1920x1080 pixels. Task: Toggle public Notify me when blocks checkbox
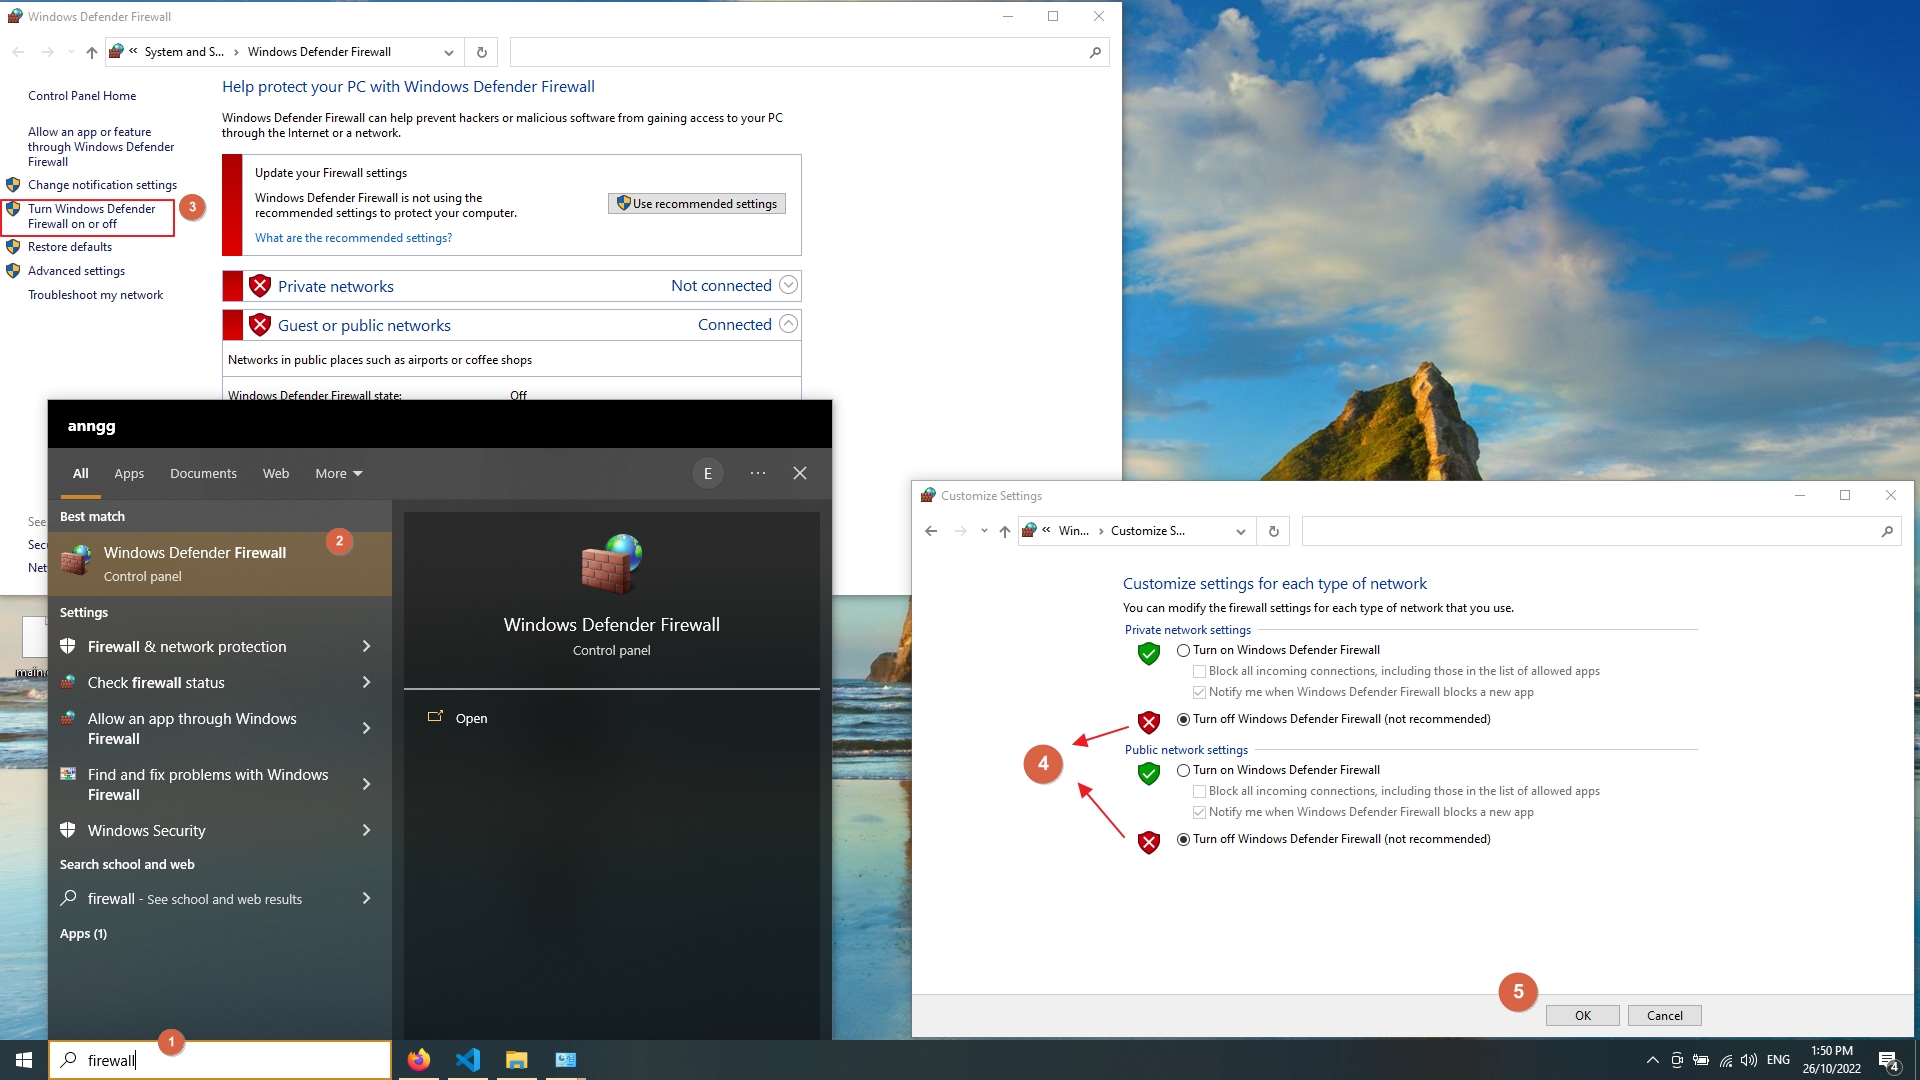click(1199, 812)
